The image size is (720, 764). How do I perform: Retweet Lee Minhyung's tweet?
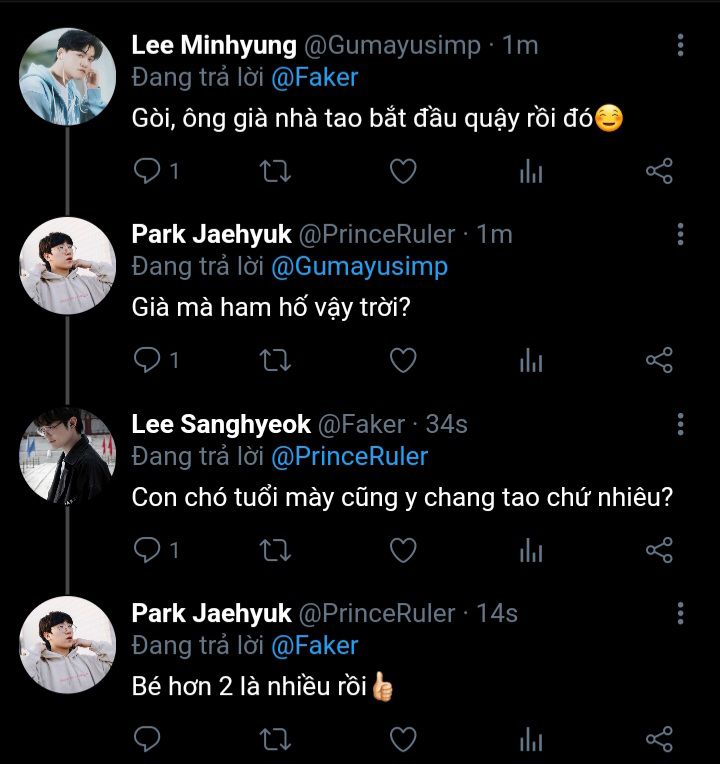[275, 172]
